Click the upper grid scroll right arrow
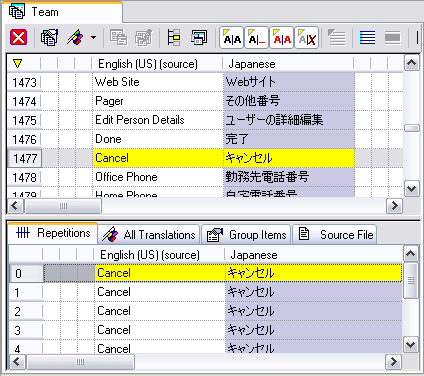Image resolution: width=424 pixels, height=376 pixels. [x=395, y=206]
